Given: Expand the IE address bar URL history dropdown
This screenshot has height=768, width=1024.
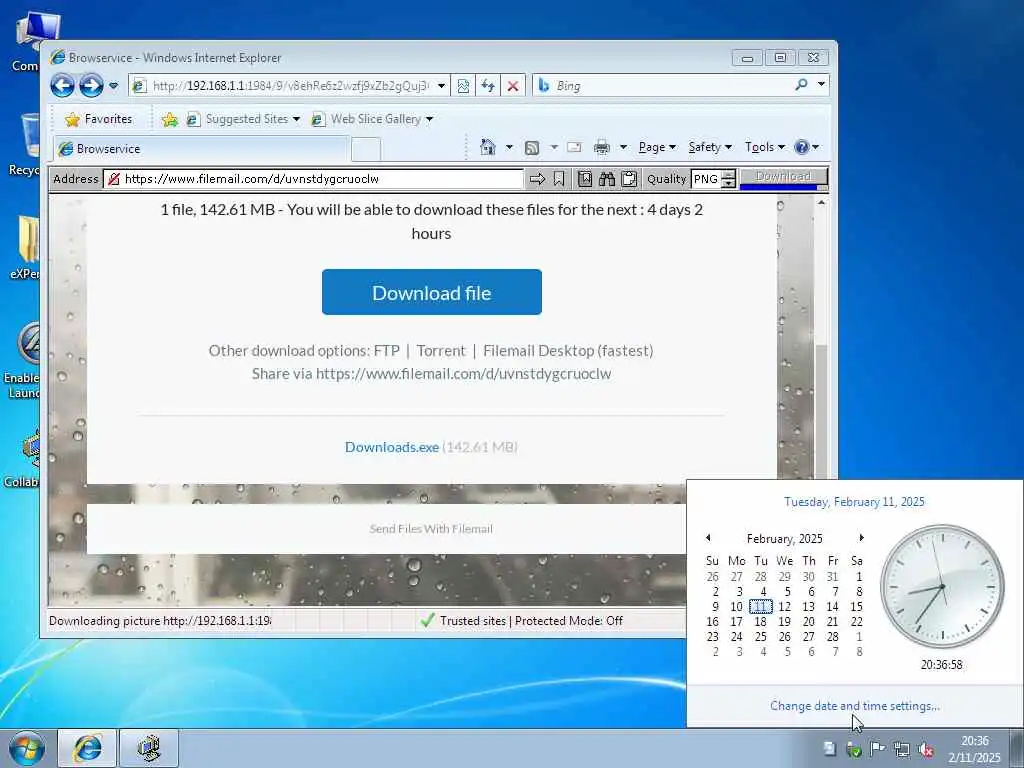Looking at the screenshot, I should (x=441, y=86).
